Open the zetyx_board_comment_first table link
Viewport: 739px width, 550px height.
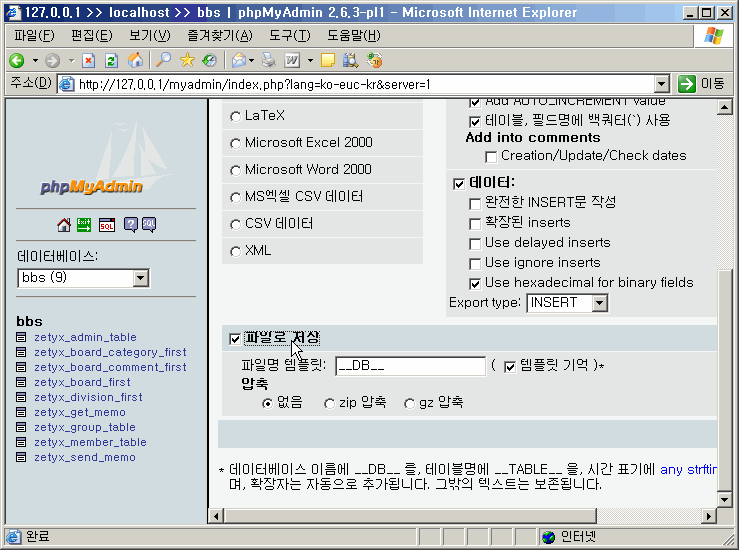pos(110,367)
